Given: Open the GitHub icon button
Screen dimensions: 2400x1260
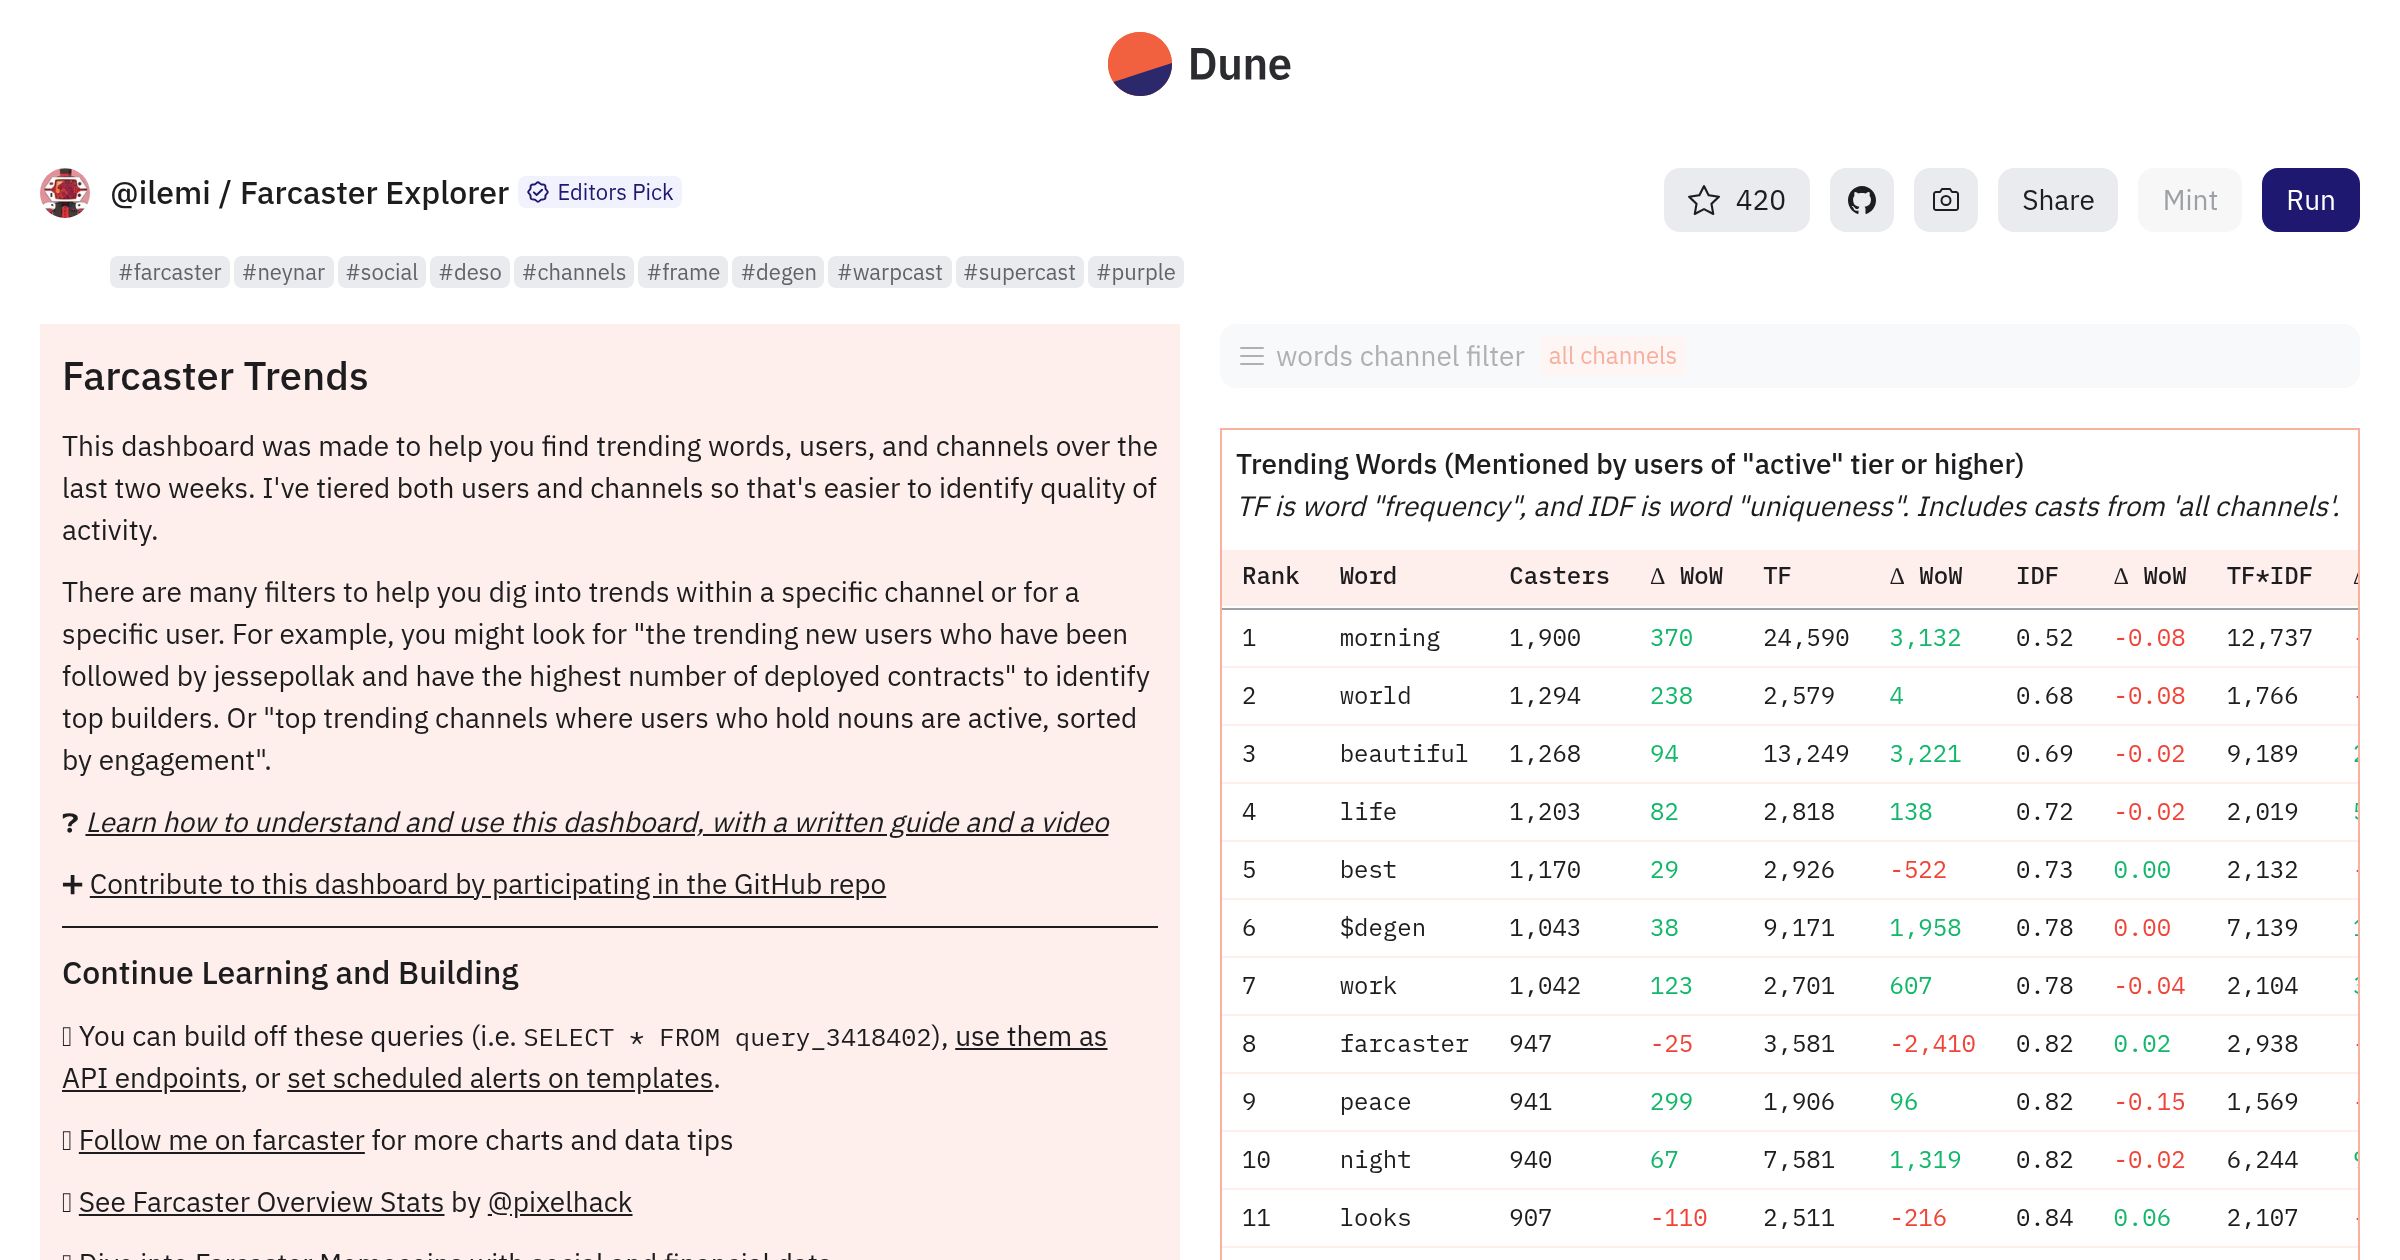Looking at the screenshot, I should (1861, 200).
